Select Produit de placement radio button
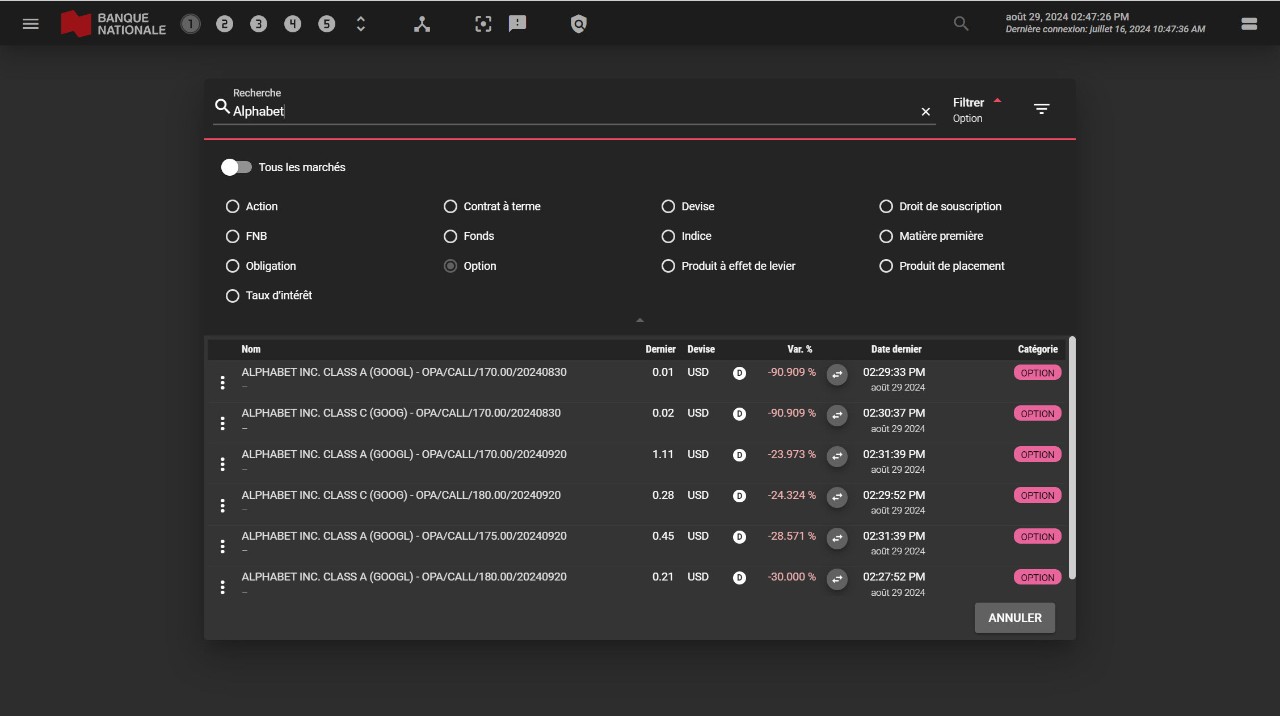 pos(886,266)
